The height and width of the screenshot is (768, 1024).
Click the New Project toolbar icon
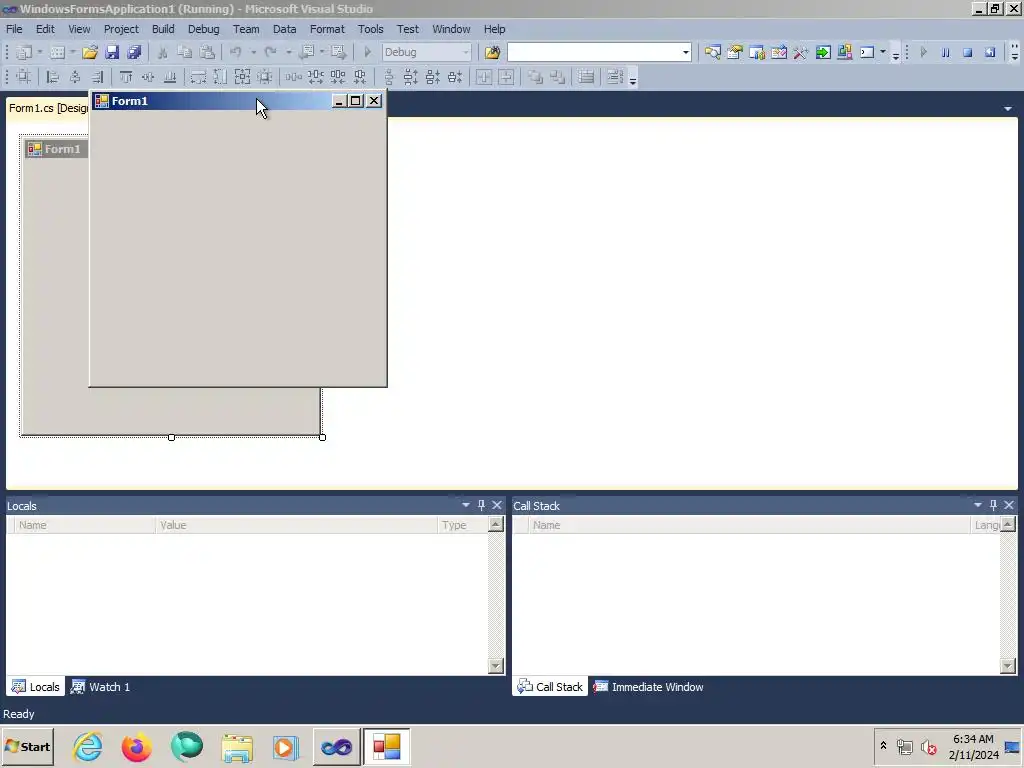click(24, 52)
